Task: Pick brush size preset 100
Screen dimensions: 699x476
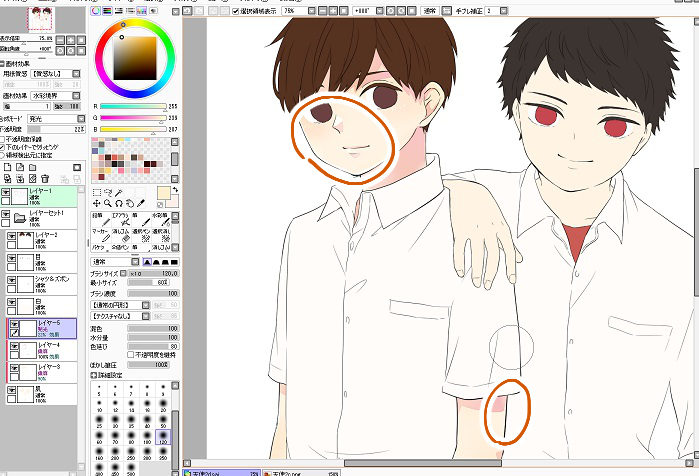Action: pyautogui.click(x=147, y=437)
